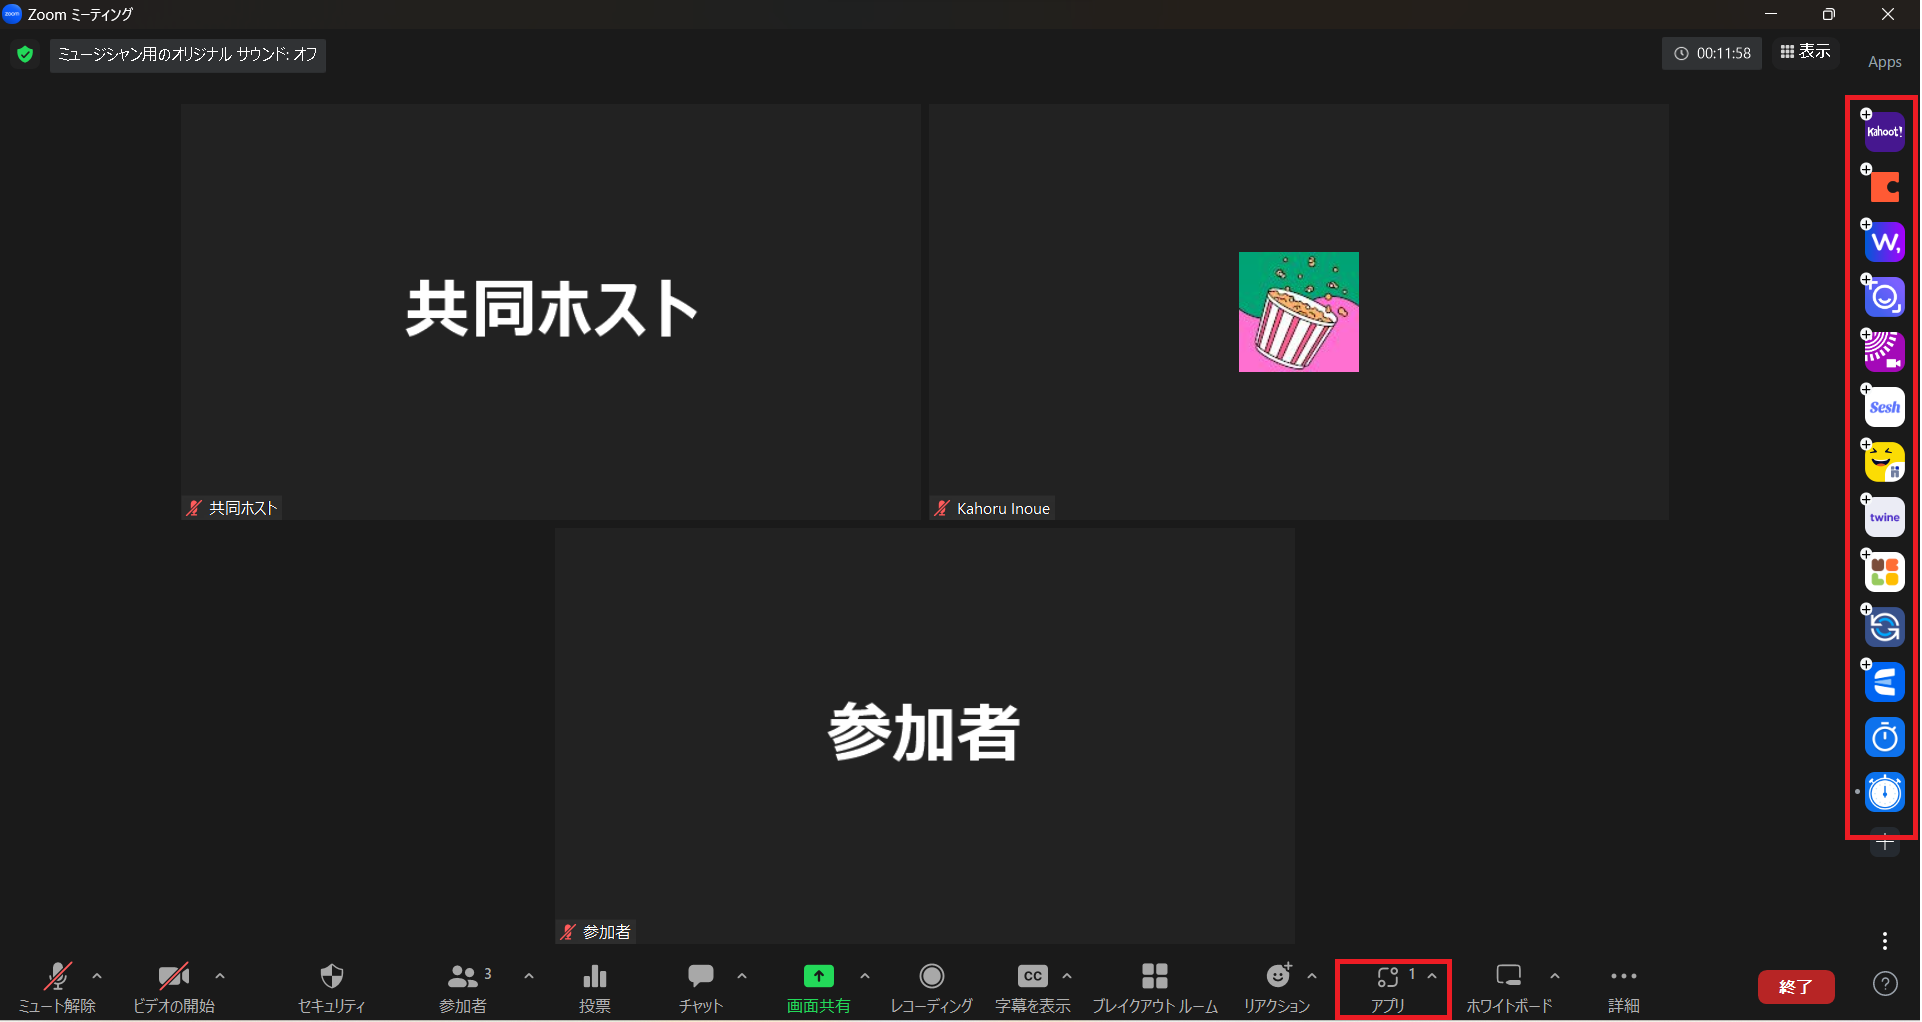
Task: Expand the chevron next to チャット
Action: pyautogui.click(x=742, y=976)
